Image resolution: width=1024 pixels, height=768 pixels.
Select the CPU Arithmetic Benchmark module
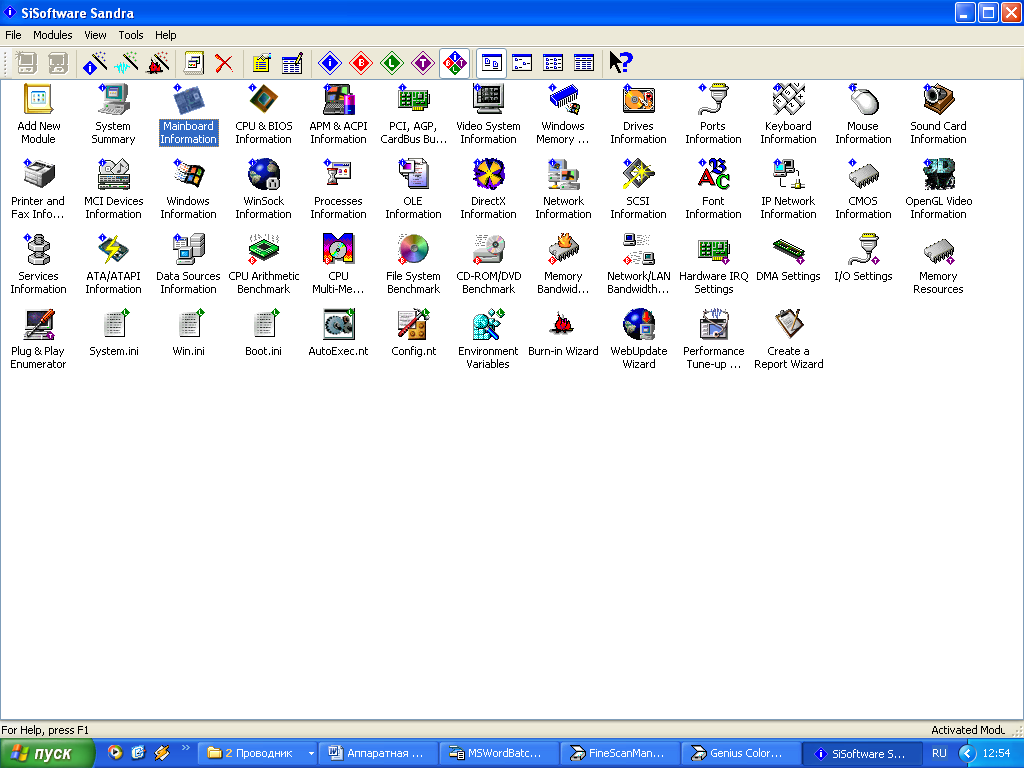(264, 264)
